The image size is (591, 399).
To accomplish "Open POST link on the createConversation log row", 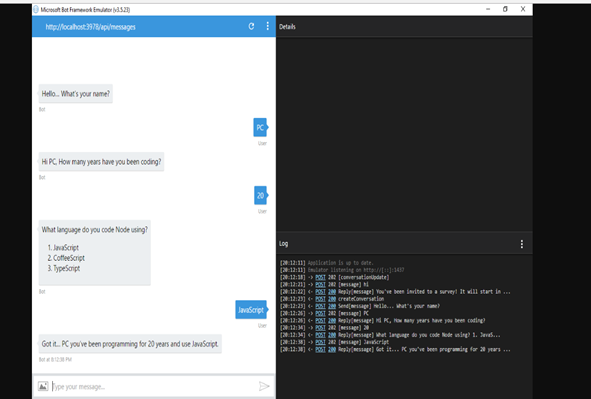I will [x=320, y=299].
